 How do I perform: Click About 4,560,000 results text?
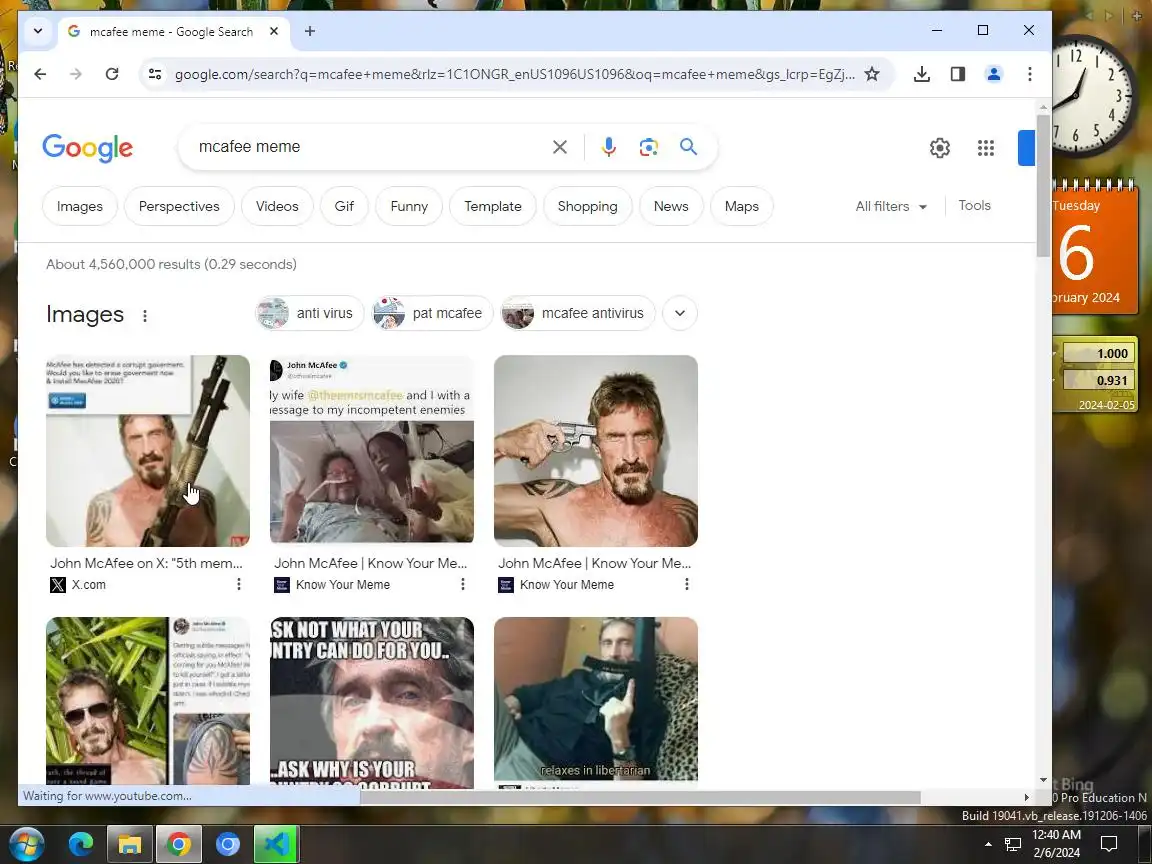click(x=171, y=264)
